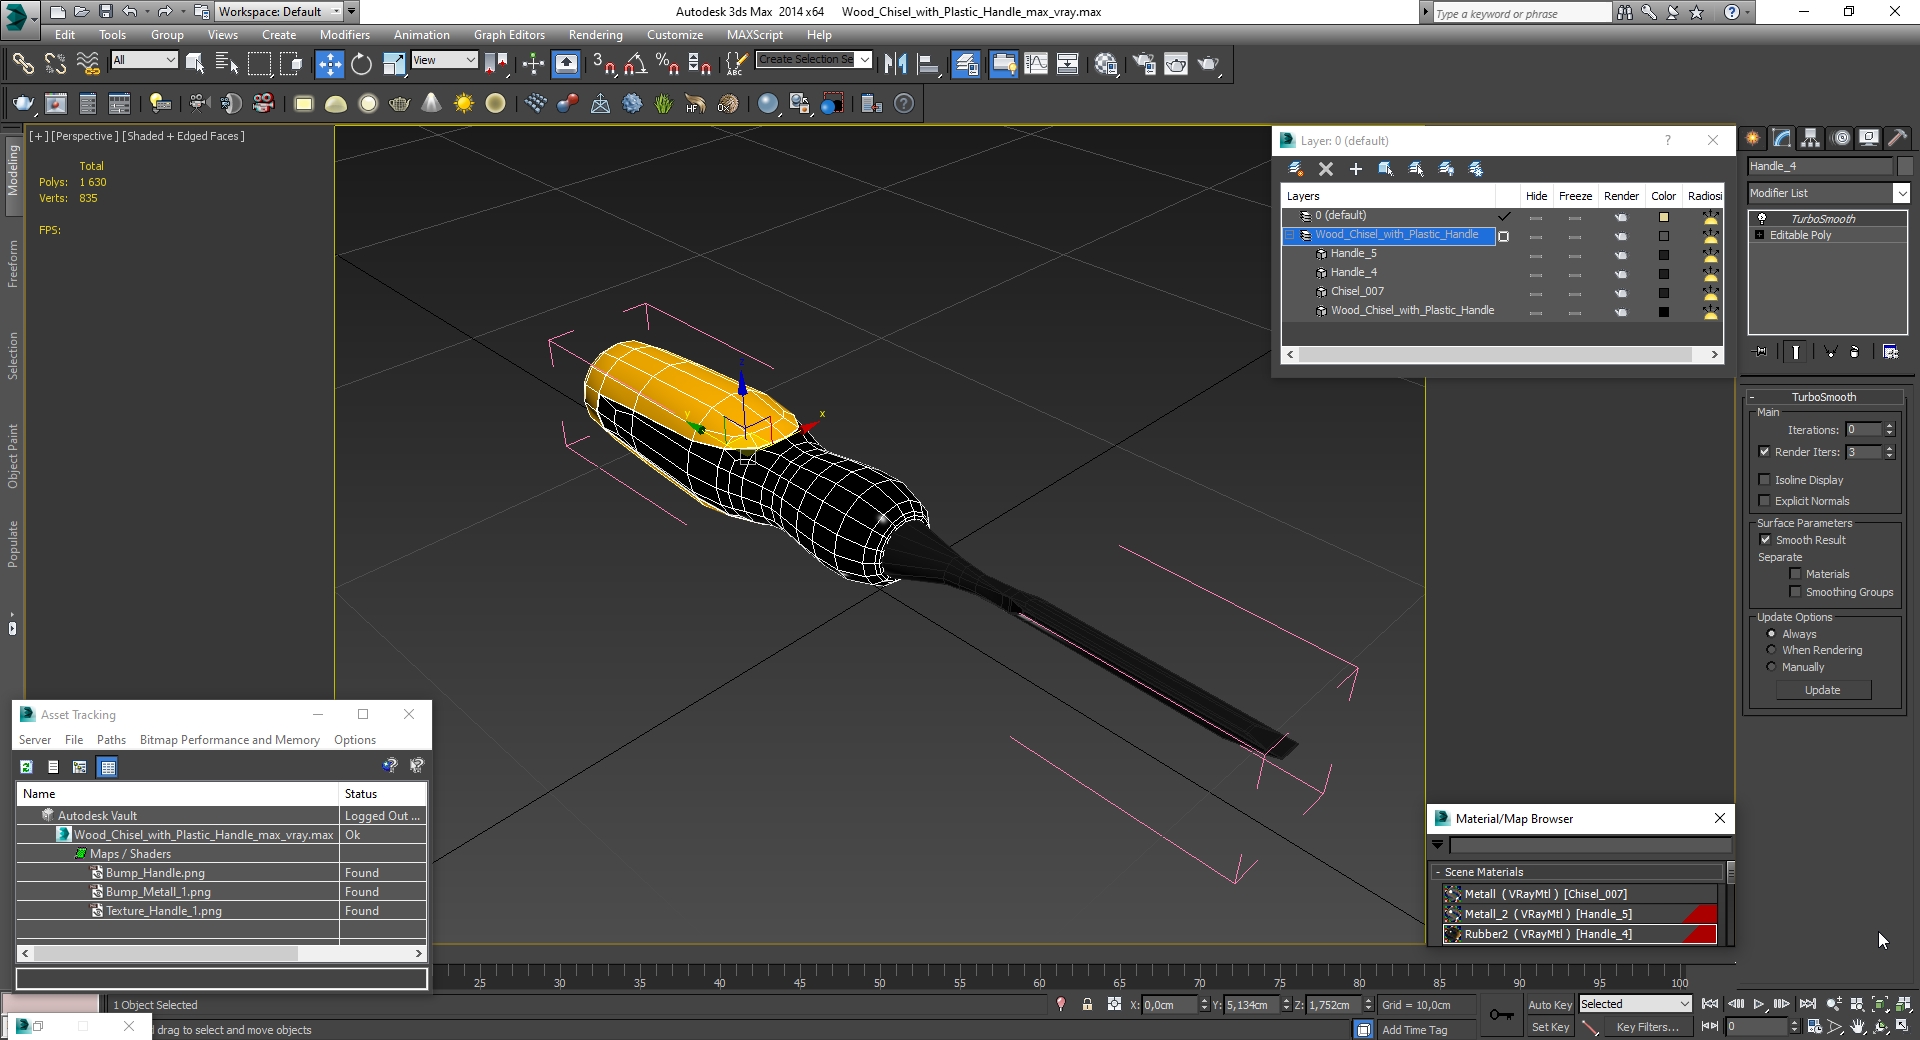Click Auto Key button

1550,1005
